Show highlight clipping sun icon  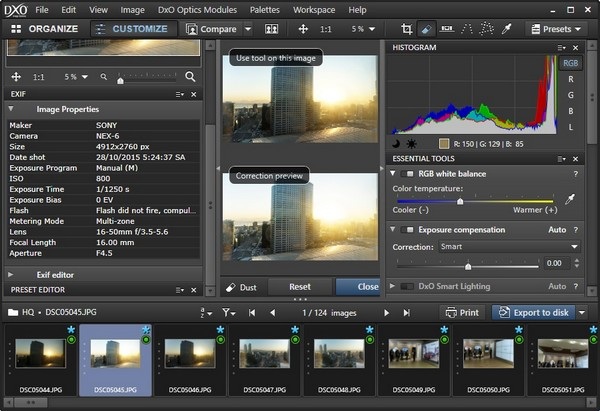(x=411, y=144)
